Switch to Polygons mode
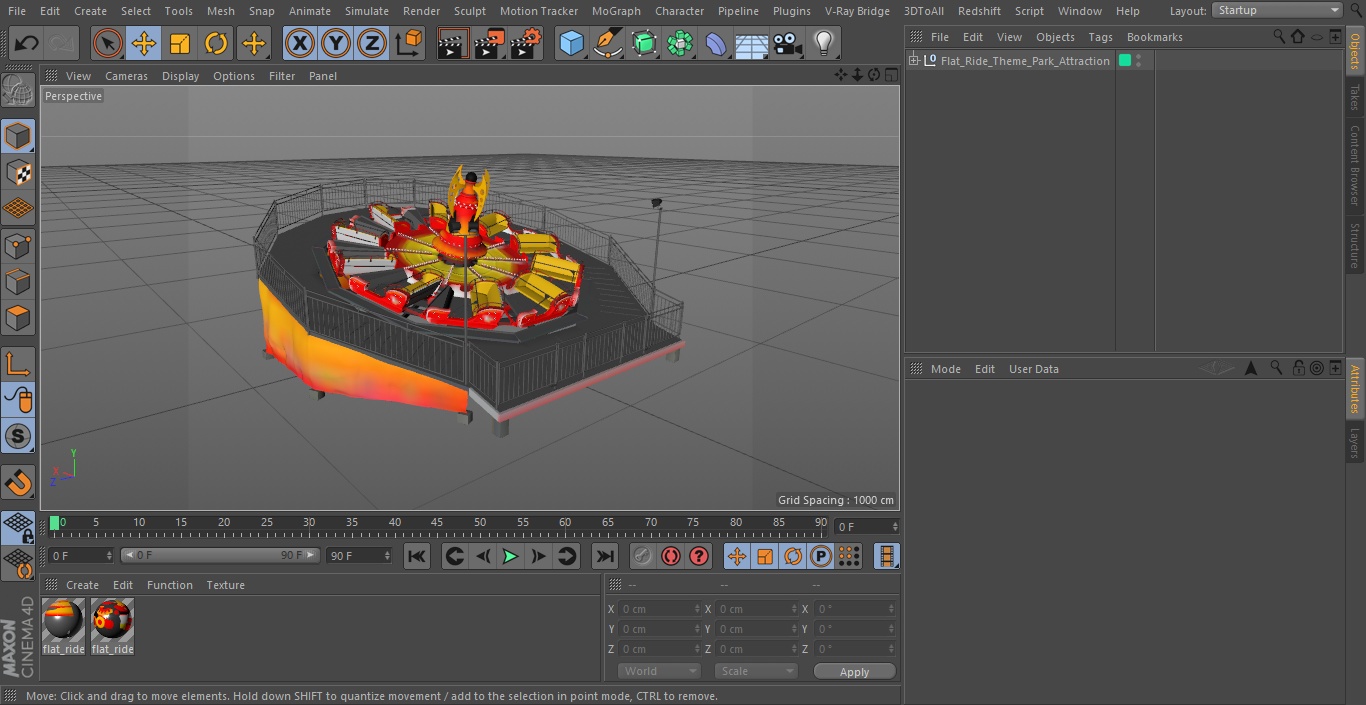This screenshot has height=705, width=1366. 18,319
